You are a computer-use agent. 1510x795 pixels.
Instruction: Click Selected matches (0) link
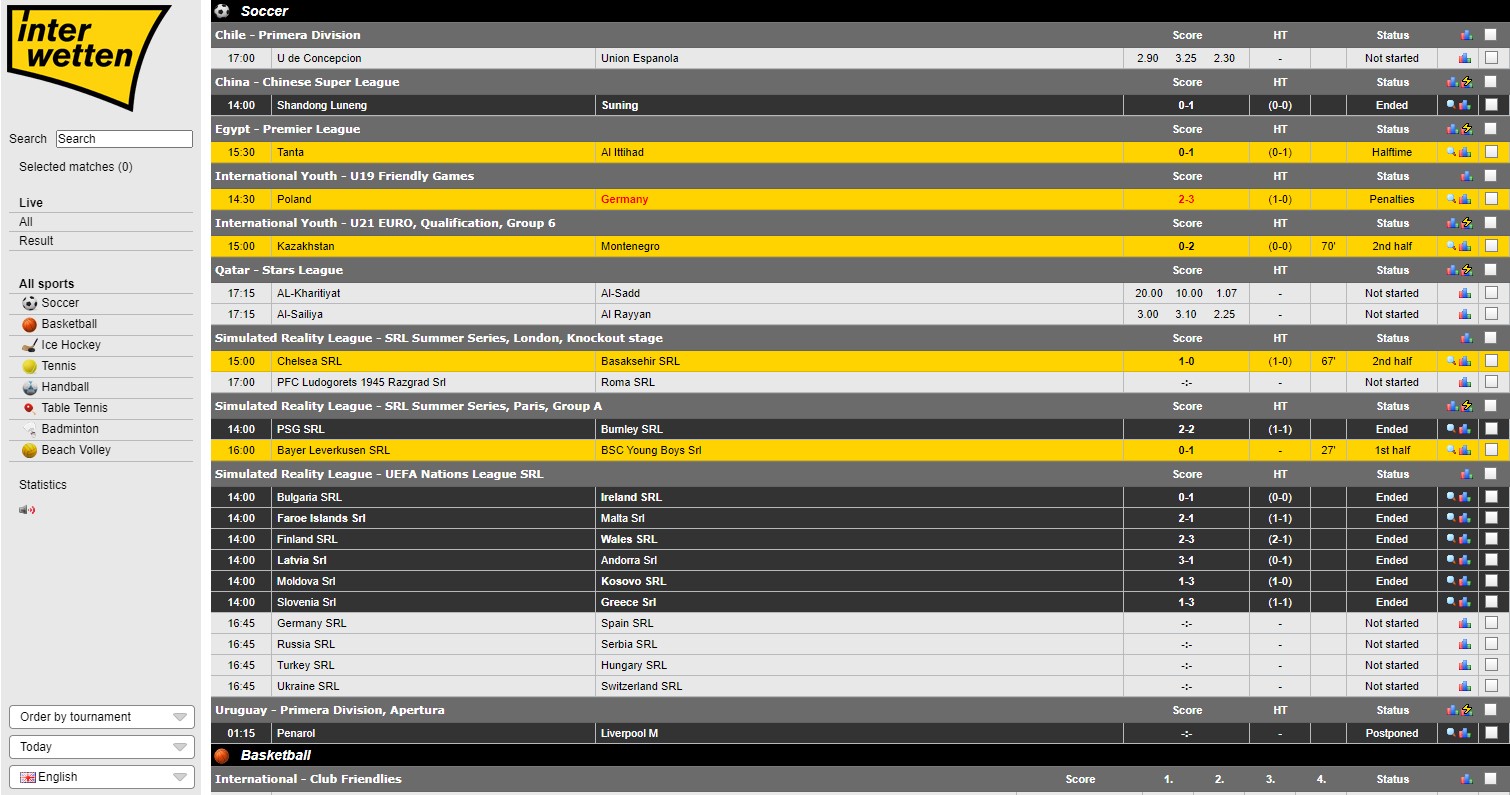(x=76, y=167)
